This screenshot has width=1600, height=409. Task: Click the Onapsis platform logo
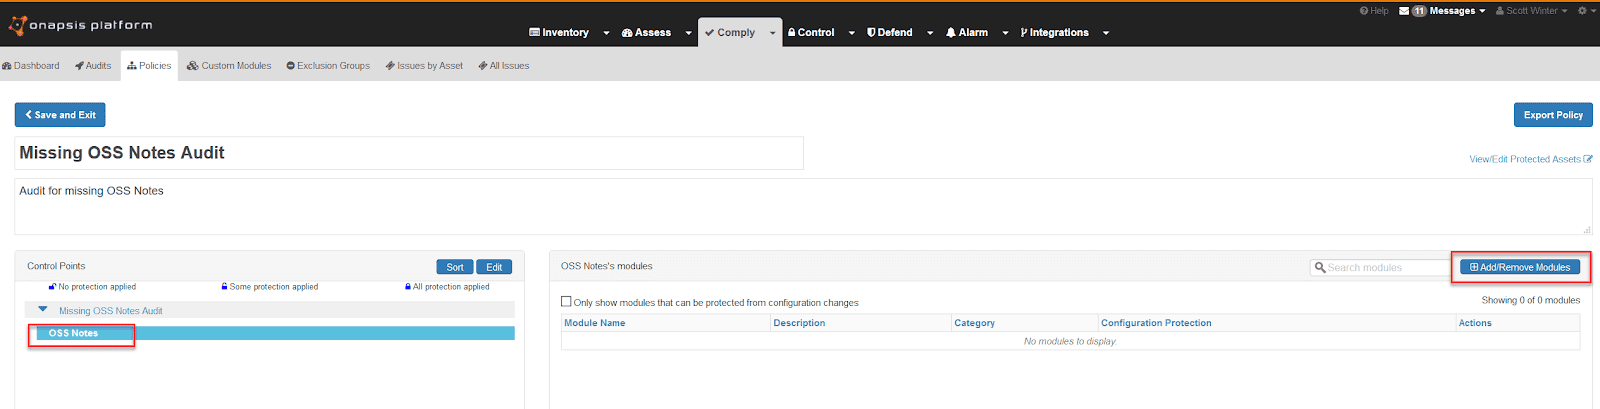click(80, 25)
